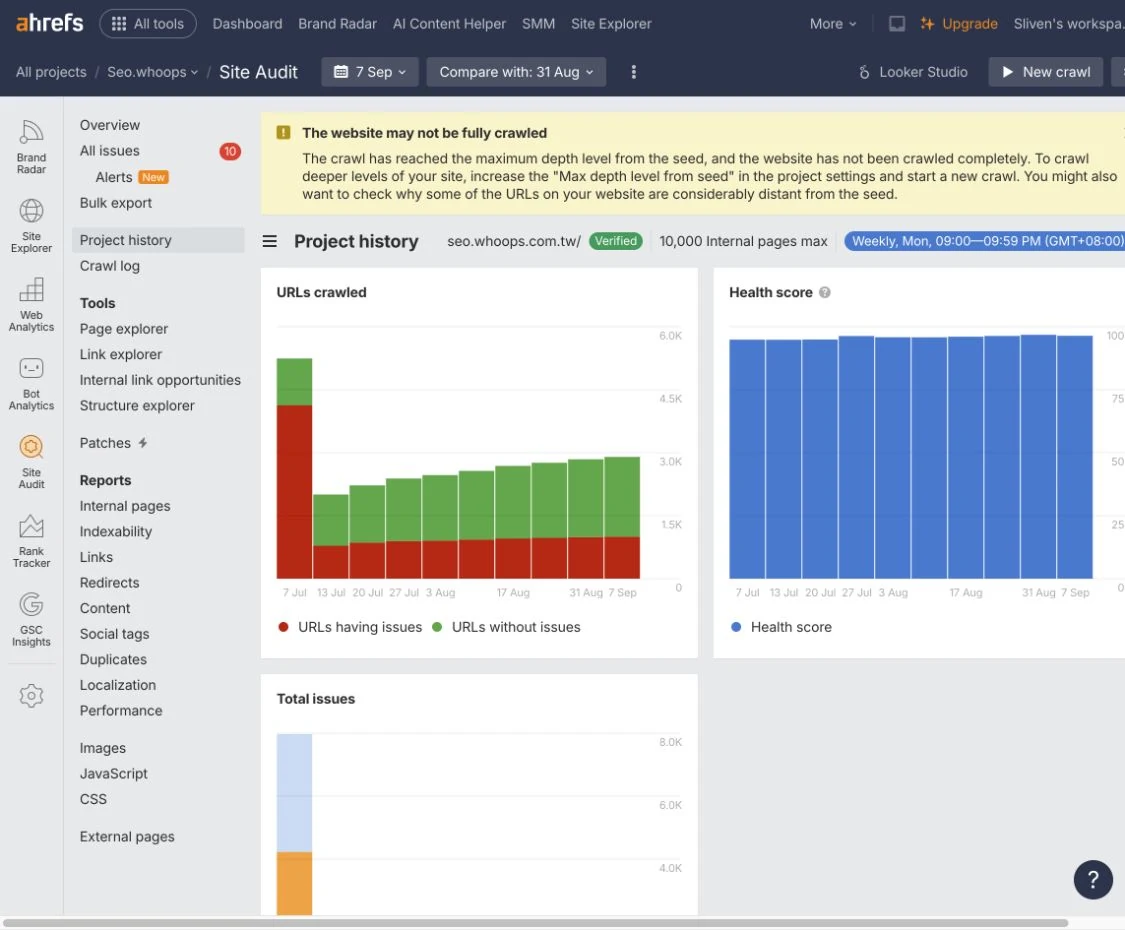Open the JavaScript report
The height and width of the screenshot is (930, 1125).
tap(113, 774)
